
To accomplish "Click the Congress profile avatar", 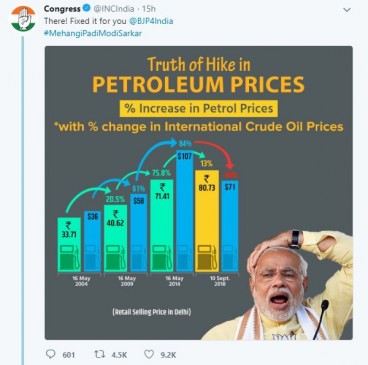I will pos(23,19).
